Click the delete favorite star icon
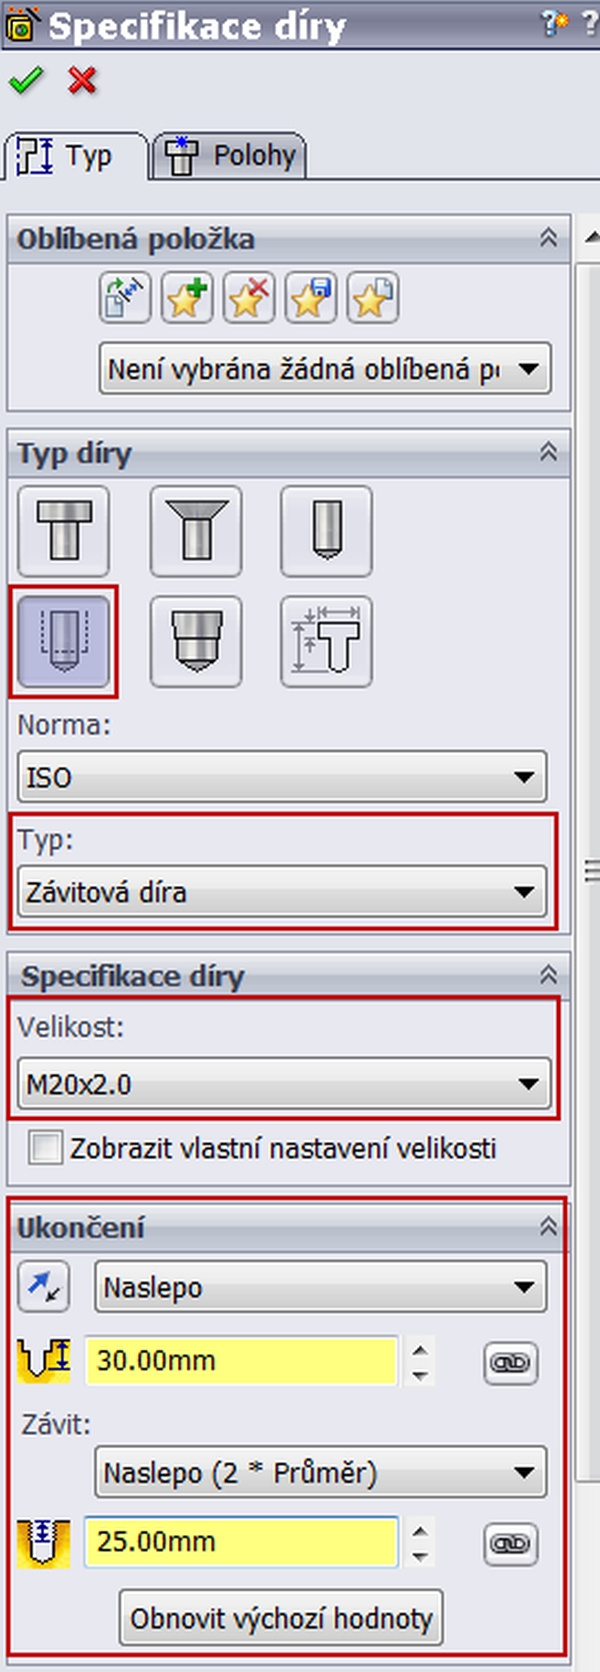Viewport: 600px width, 1672px height. point(249,298)
